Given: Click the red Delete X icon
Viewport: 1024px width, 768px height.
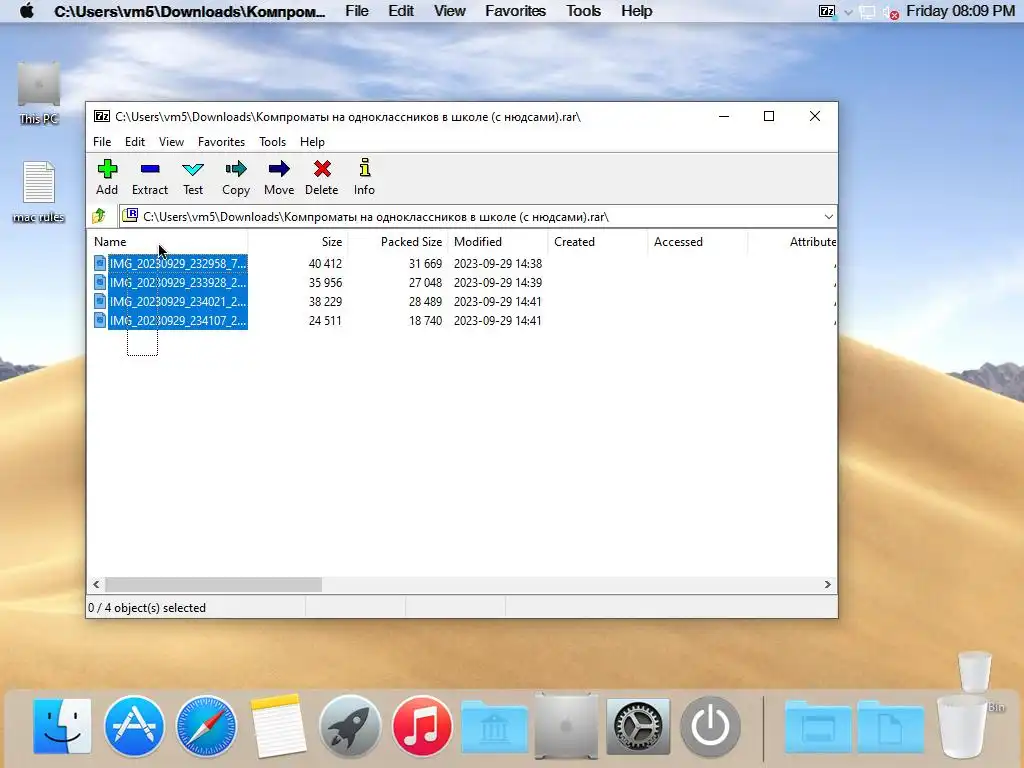Looking at the screenshot, I should 322,169.
